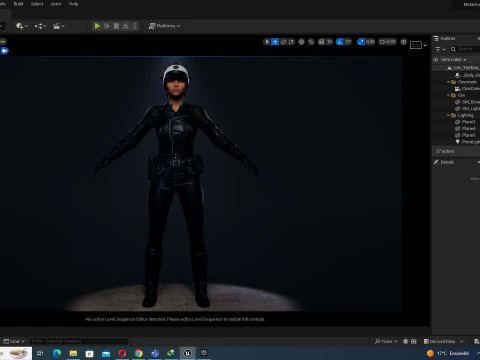Open the Outliner filter options
The height and width of the screenshot is (360, 480).
click(440, 49)
